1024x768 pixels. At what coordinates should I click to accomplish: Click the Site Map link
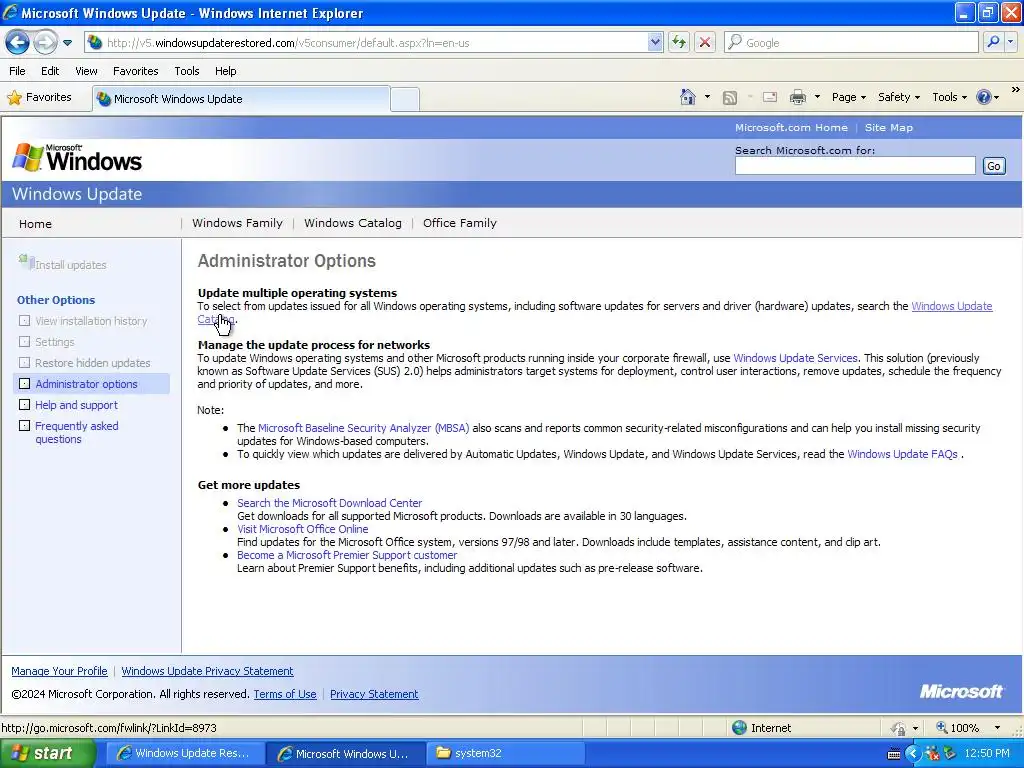tap(889, 128)
